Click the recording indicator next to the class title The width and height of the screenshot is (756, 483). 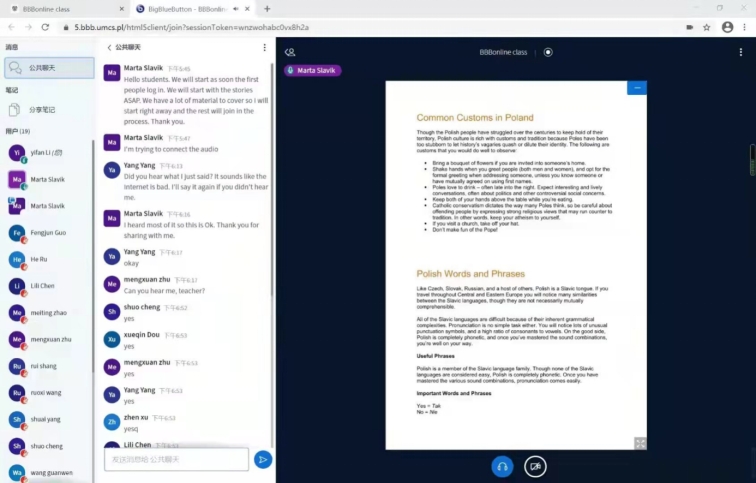click(547, 52)
